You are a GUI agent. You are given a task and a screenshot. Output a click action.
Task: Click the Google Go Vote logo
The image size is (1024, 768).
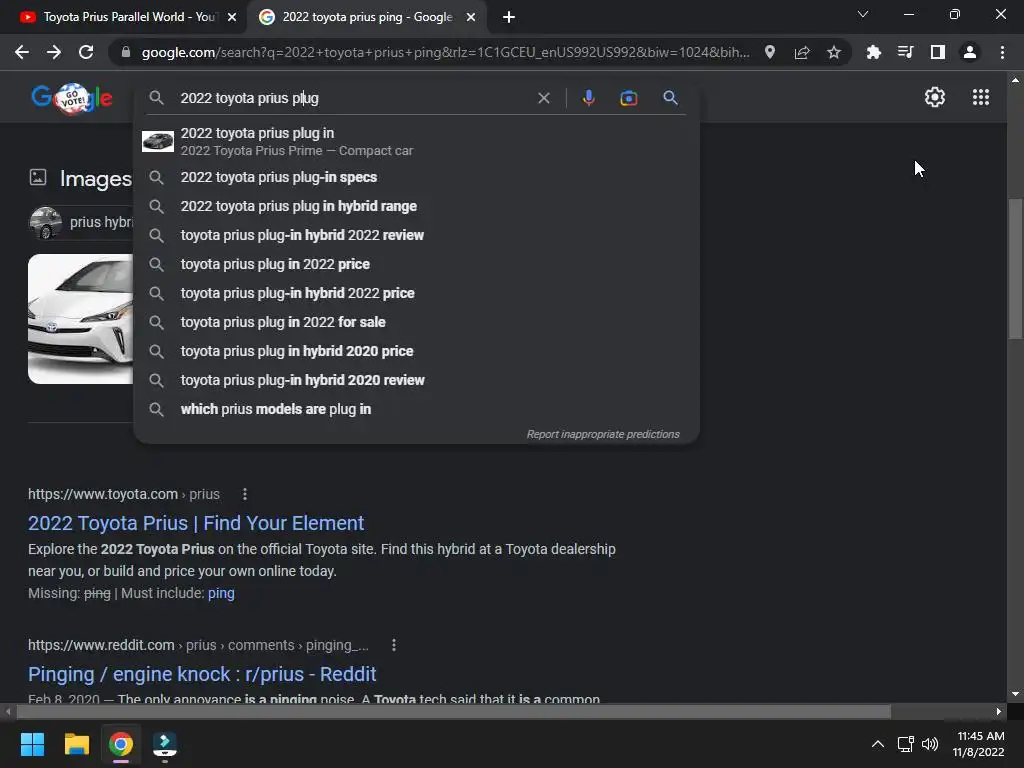tap(72, 98)
